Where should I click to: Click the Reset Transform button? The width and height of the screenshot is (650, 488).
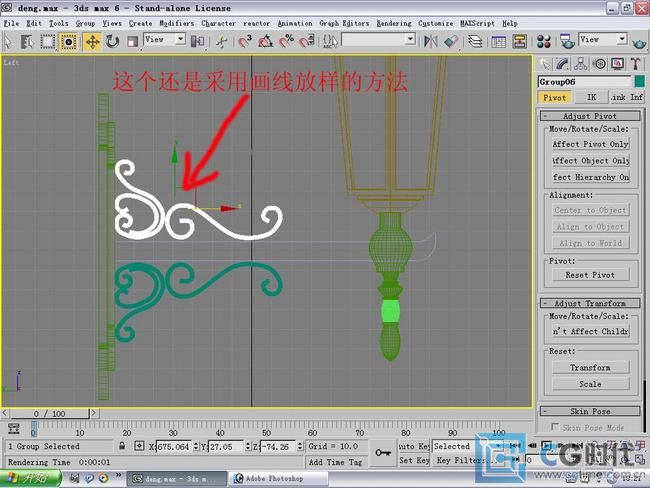pyautogui.click(x=590, y=368)
